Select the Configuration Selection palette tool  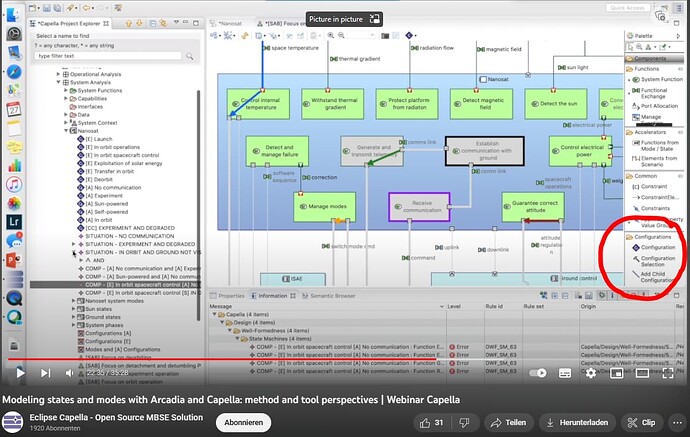click(x=654, y=261)
